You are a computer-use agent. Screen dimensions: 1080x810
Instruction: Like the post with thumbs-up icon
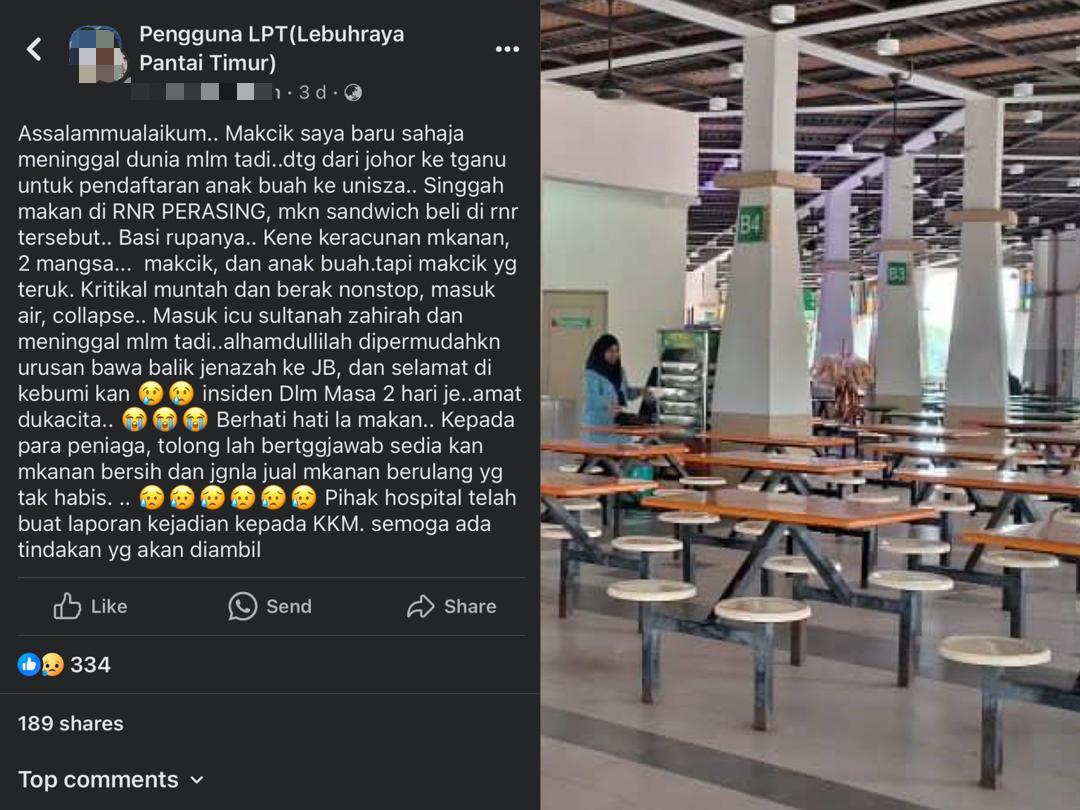(67, 606)
